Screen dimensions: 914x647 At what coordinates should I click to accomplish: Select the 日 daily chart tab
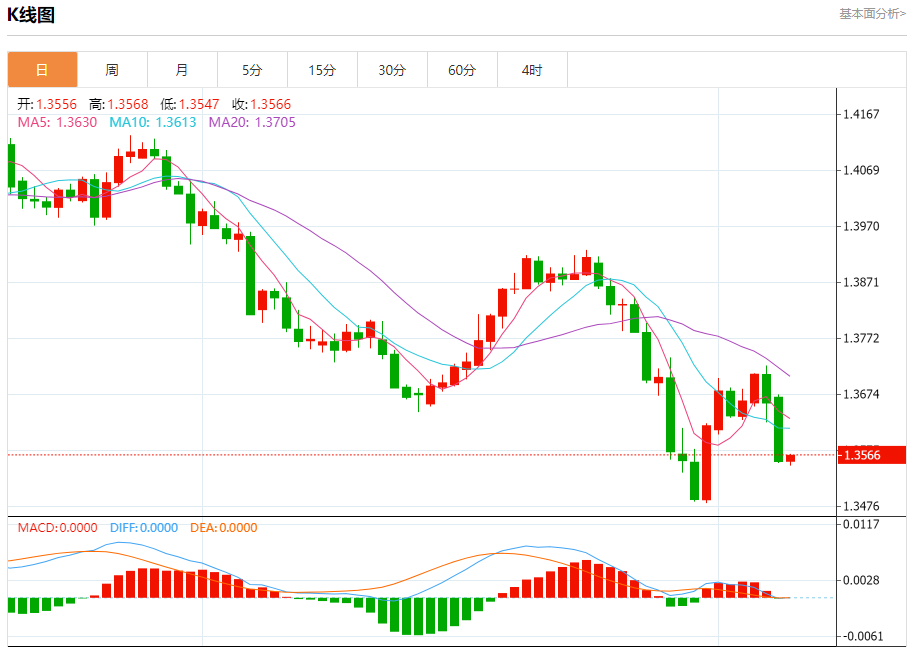(x=42, y=70)
